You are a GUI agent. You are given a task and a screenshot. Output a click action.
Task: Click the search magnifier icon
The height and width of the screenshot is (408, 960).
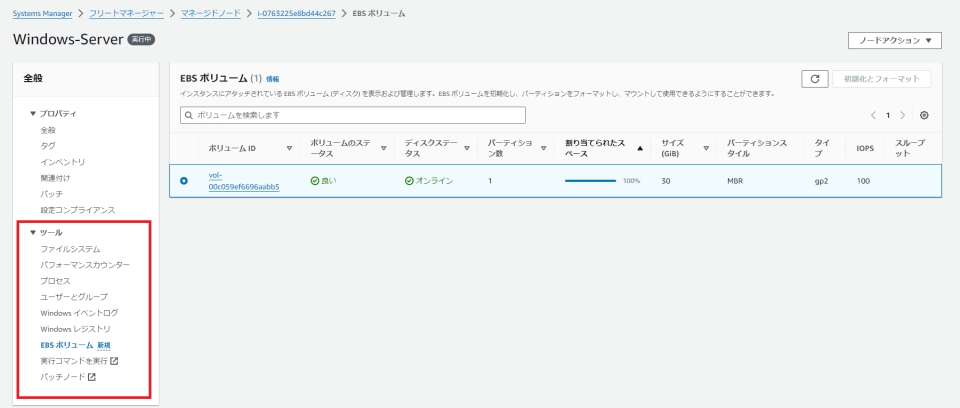[x=189, y=115]
